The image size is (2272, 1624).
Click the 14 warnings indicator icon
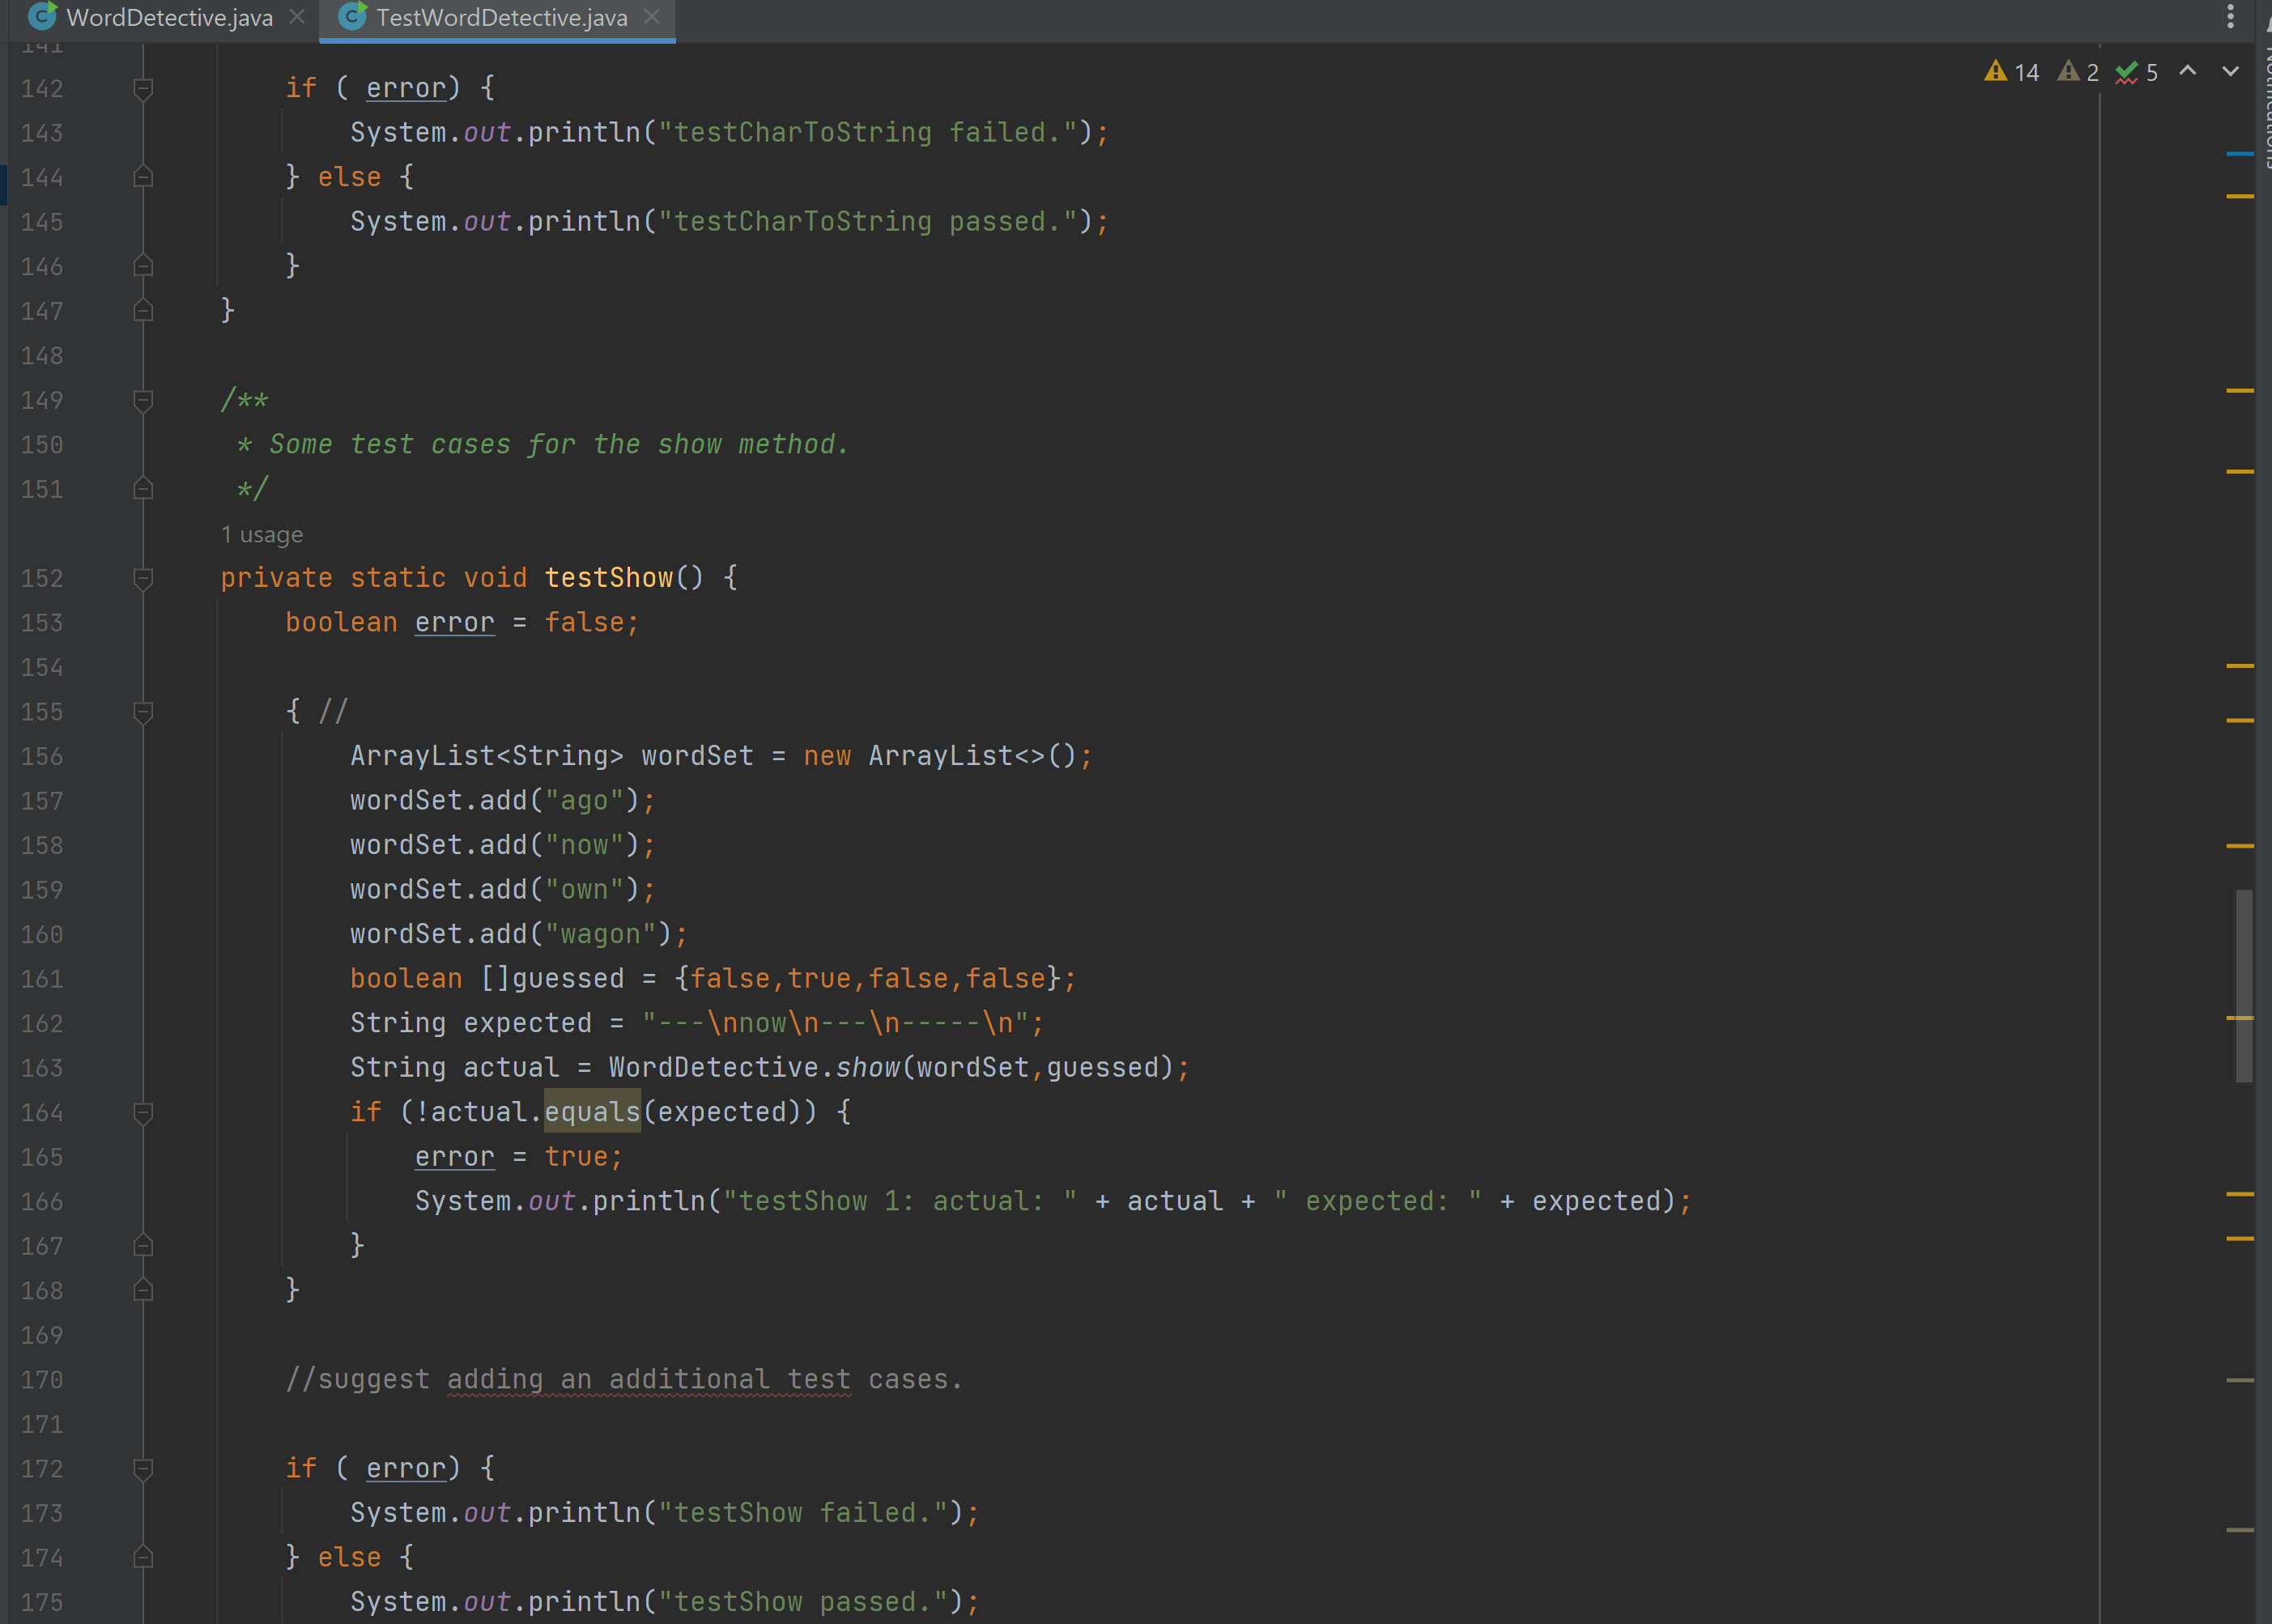point(2011,72)
